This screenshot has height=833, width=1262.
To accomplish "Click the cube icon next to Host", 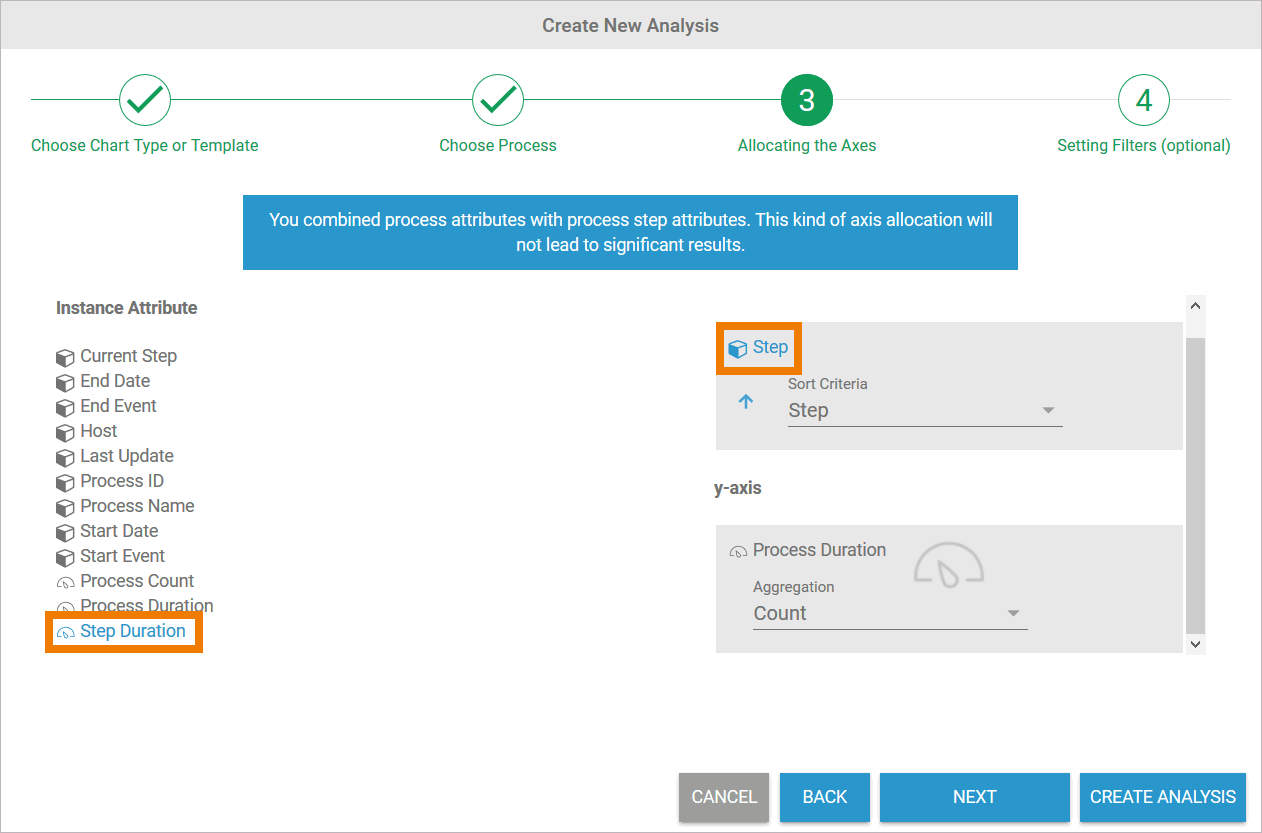I will click(65, 432).
